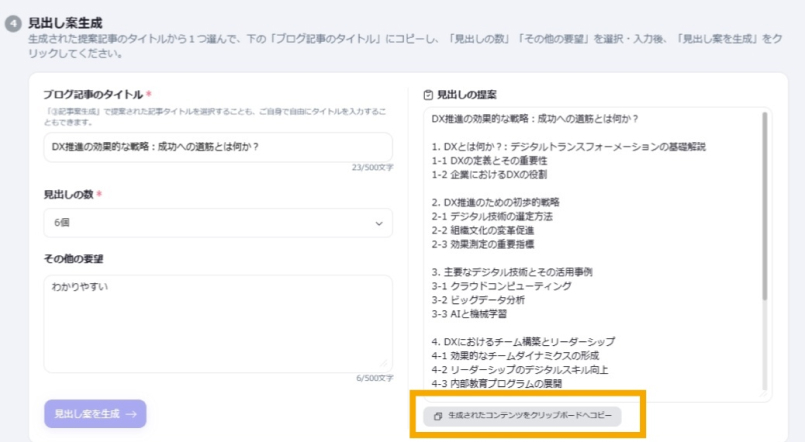The image size is (805, 442).
Task: Click the step 4 number badge
Action: point(14,23)
